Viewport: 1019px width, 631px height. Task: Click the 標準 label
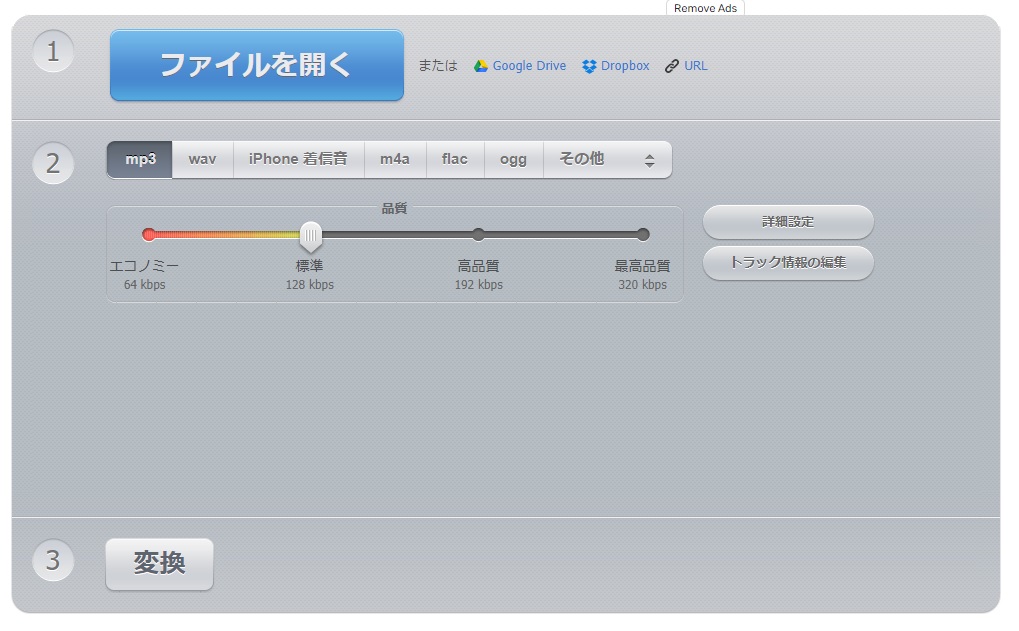[309, 266]
